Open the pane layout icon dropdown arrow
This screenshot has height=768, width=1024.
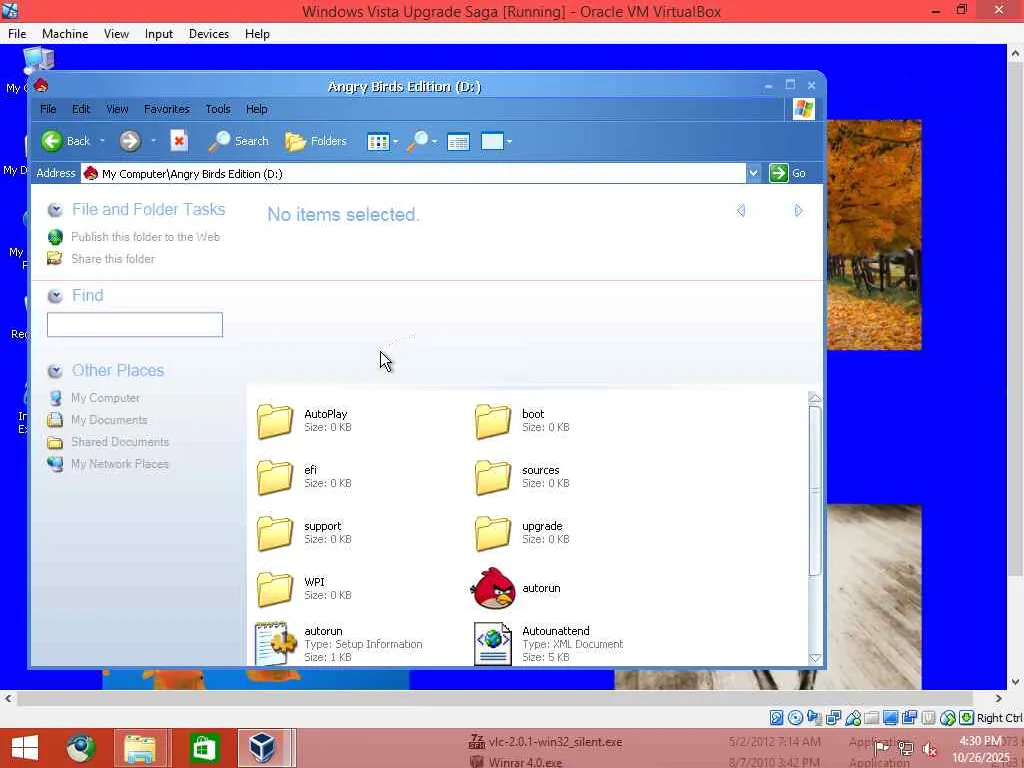point(509,141)
